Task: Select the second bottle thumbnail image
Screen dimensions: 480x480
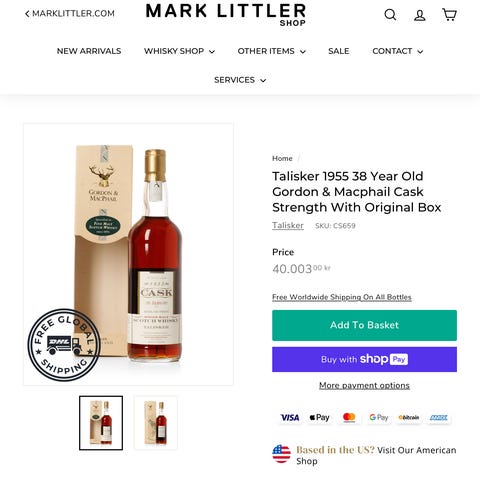Action: click(156, 423)
